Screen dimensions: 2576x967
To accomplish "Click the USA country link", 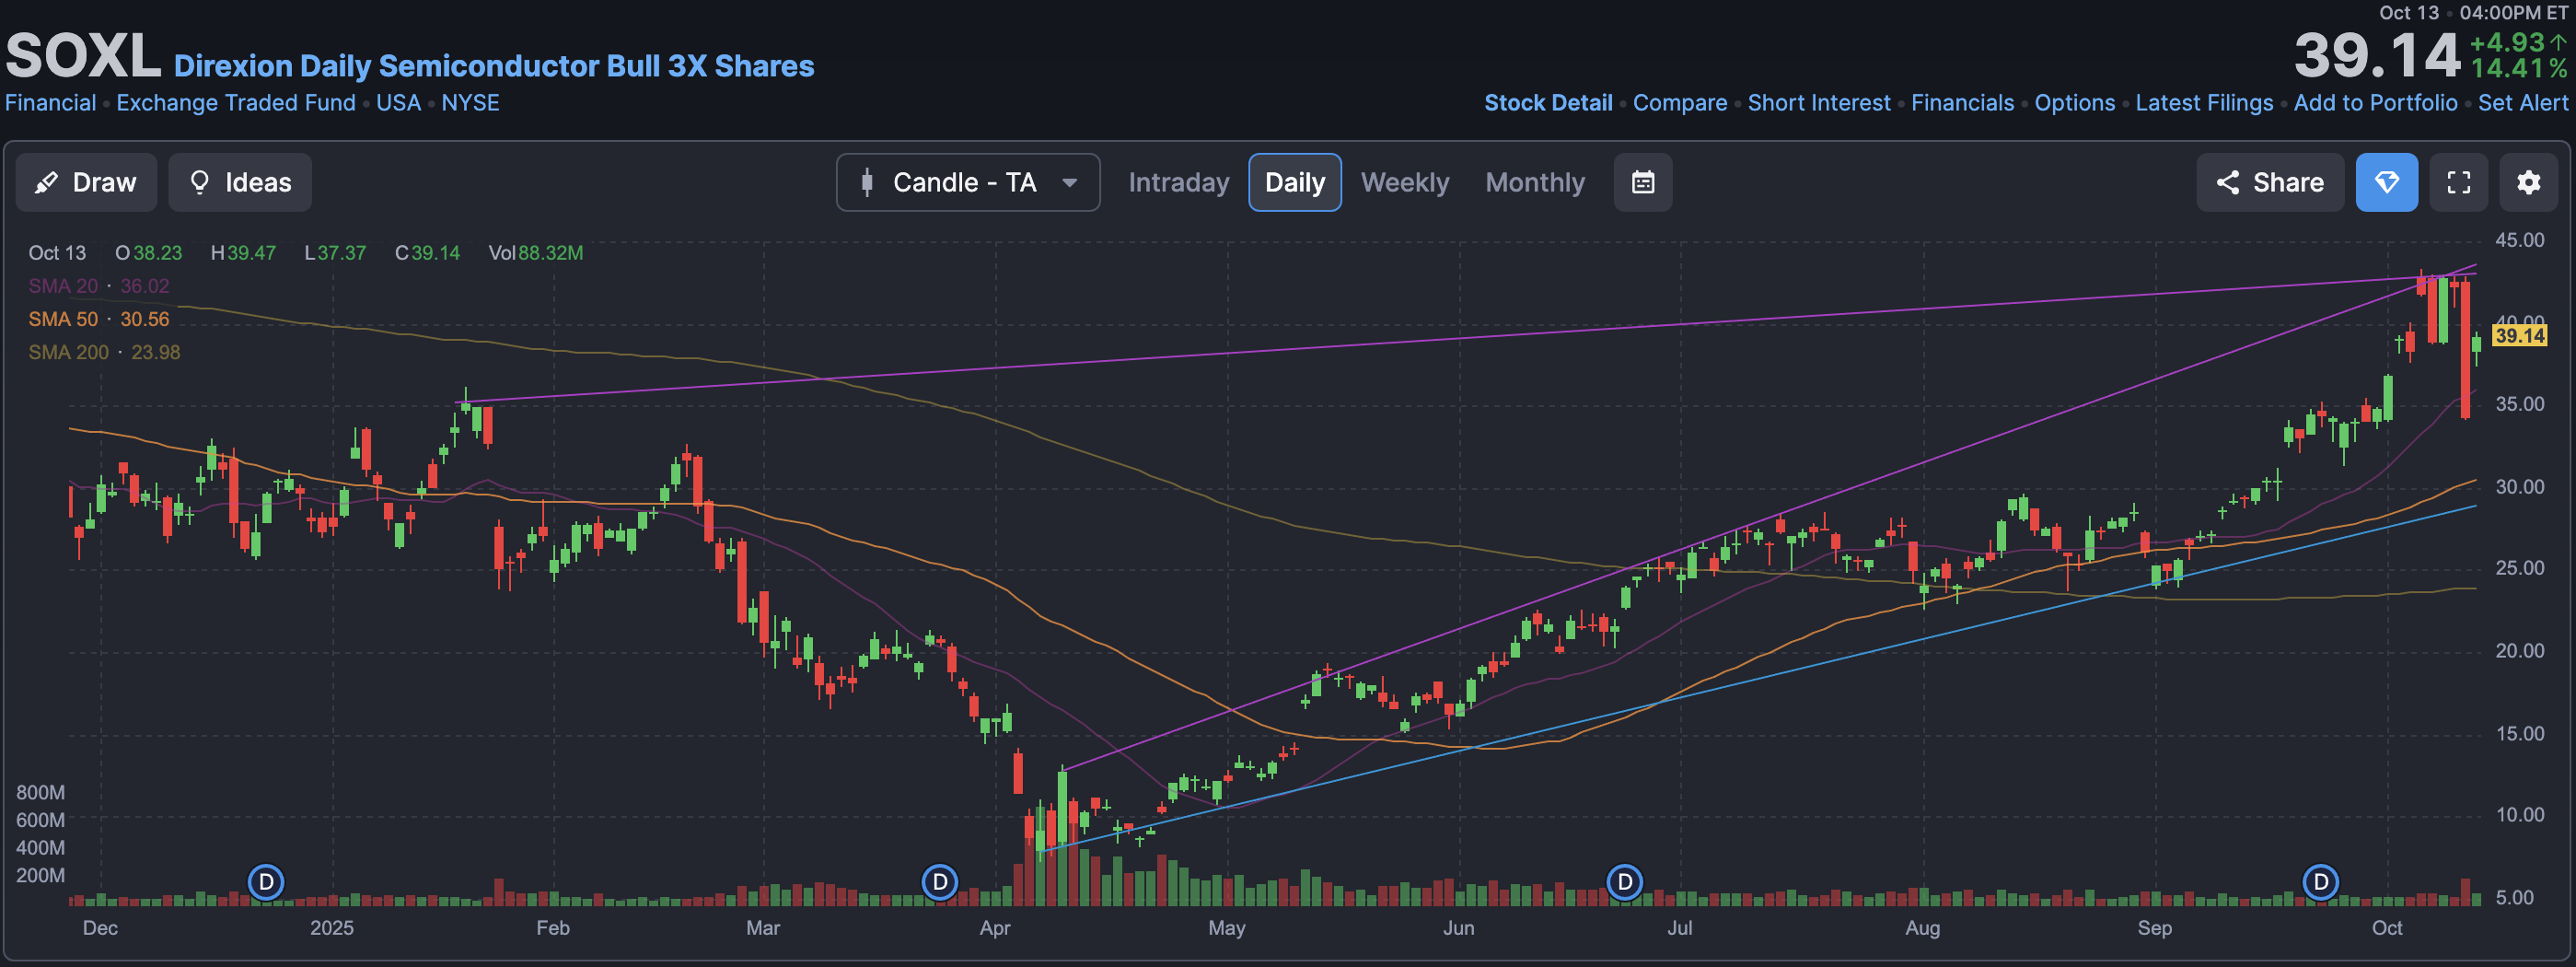I will [x=398, y=103].
